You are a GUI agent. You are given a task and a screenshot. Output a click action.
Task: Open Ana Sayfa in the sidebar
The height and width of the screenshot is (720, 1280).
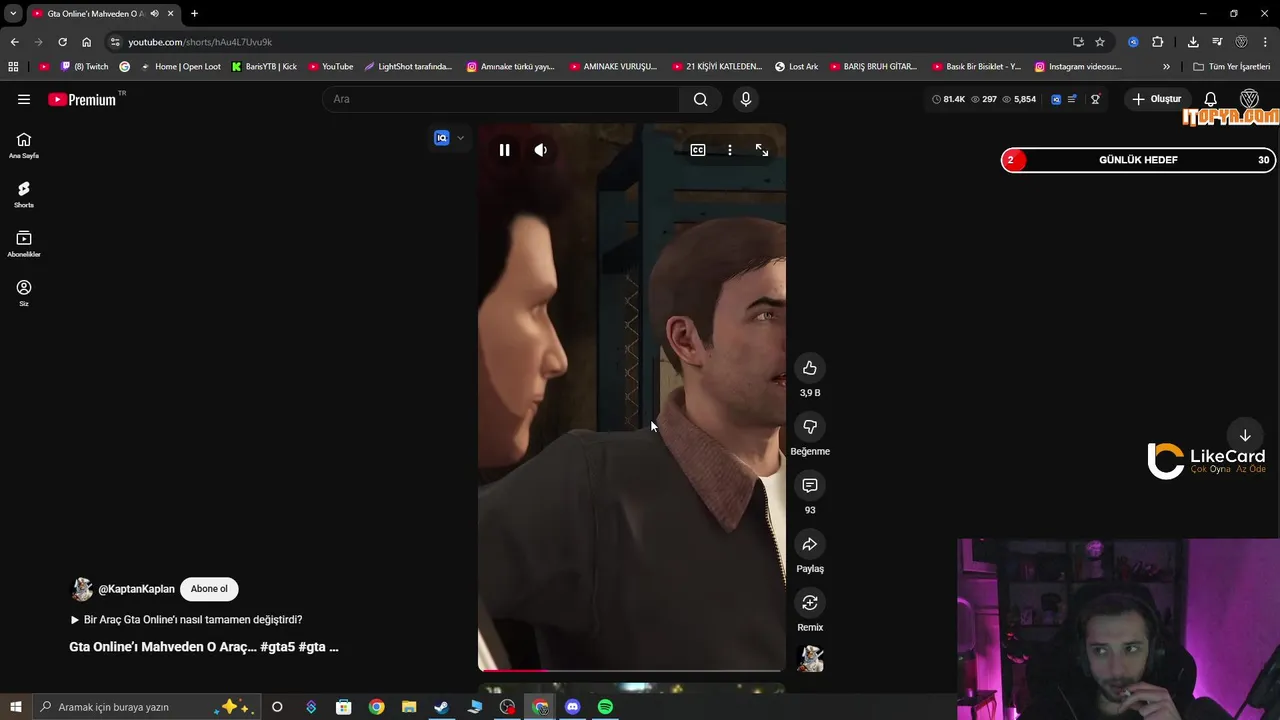coord(24,145)
